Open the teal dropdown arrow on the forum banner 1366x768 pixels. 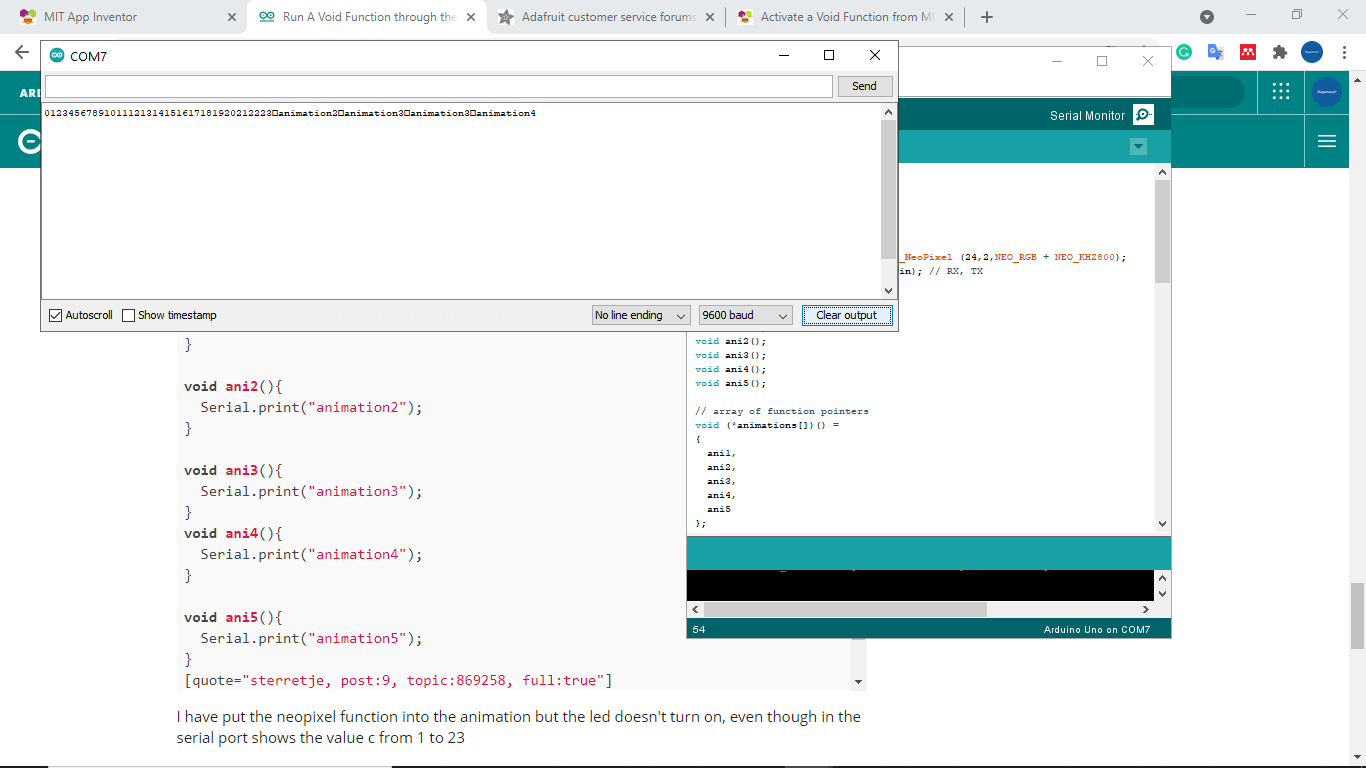coord(1138,146)
